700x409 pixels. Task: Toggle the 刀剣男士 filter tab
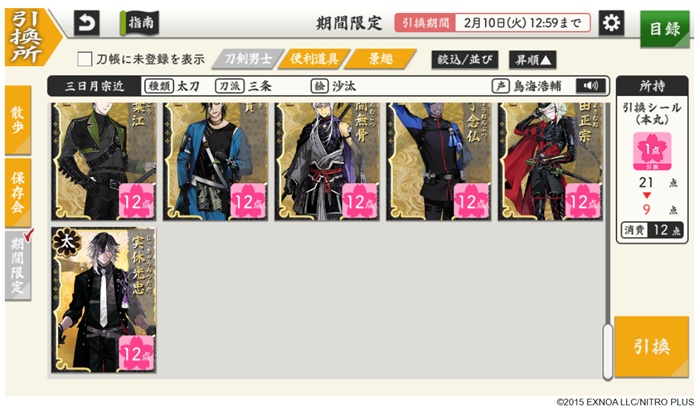[248, 59]
